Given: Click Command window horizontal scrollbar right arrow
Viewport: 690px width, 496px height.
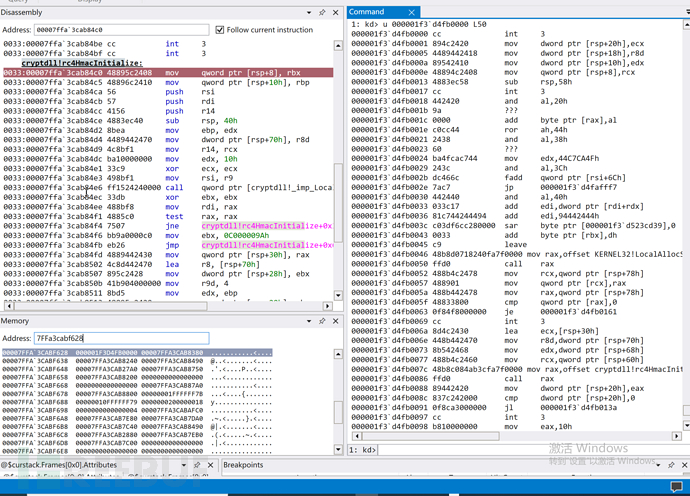Looking at the screenshot, I should 677,436.
